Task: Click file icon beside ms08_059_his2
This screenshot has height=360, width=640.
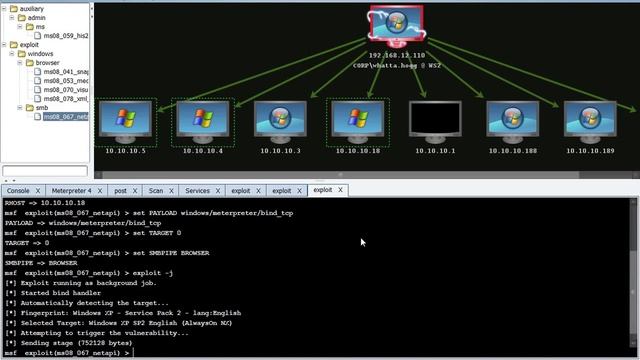Action: click(38, 36)
